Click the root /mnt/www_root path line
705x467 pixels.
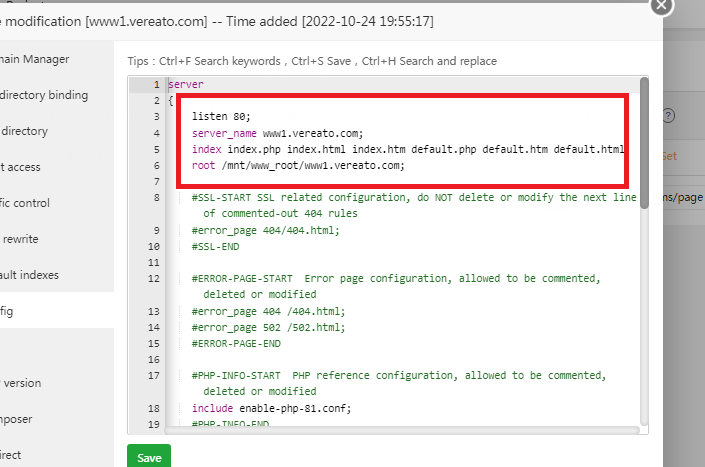click(298, 165)
